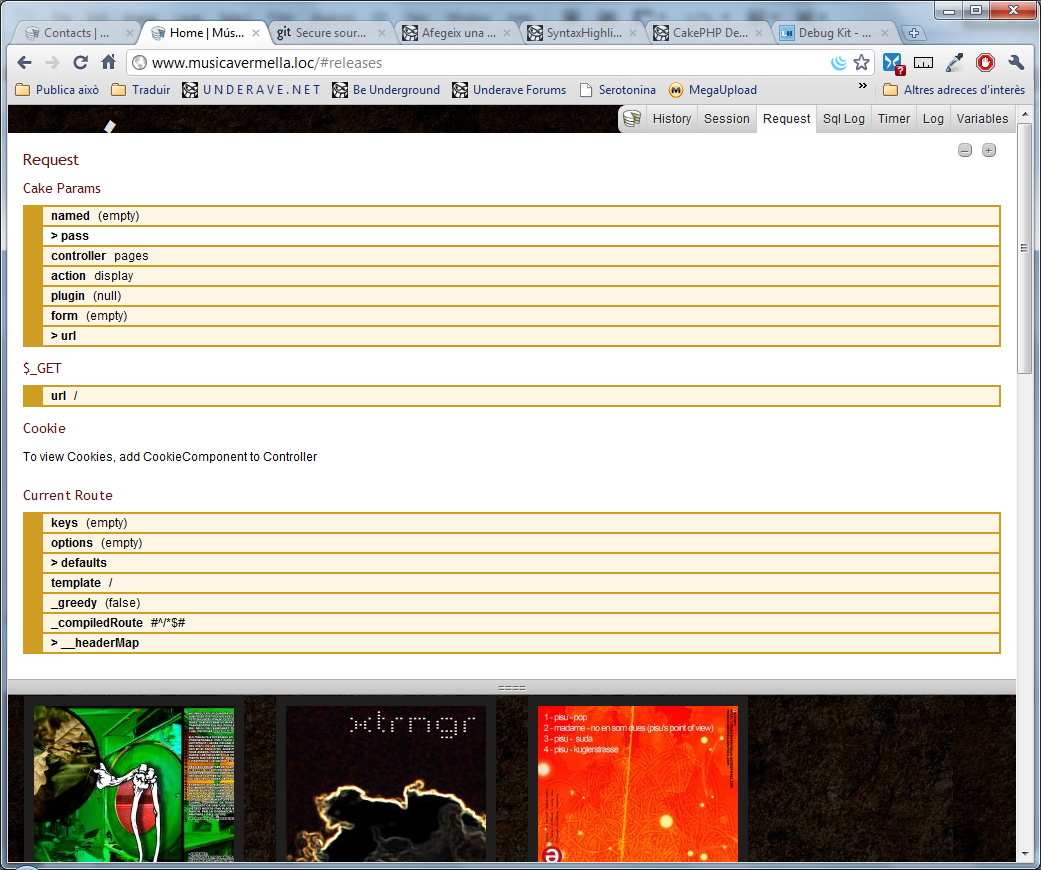
Task: Open a new browser tab
Action: tap(914, 33)
